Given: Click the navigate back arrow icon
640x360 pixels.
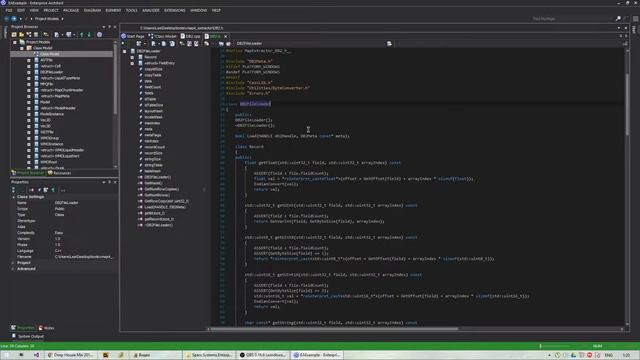Looking at the screenshot, I should pyautogui.click(x=6, y=19).
